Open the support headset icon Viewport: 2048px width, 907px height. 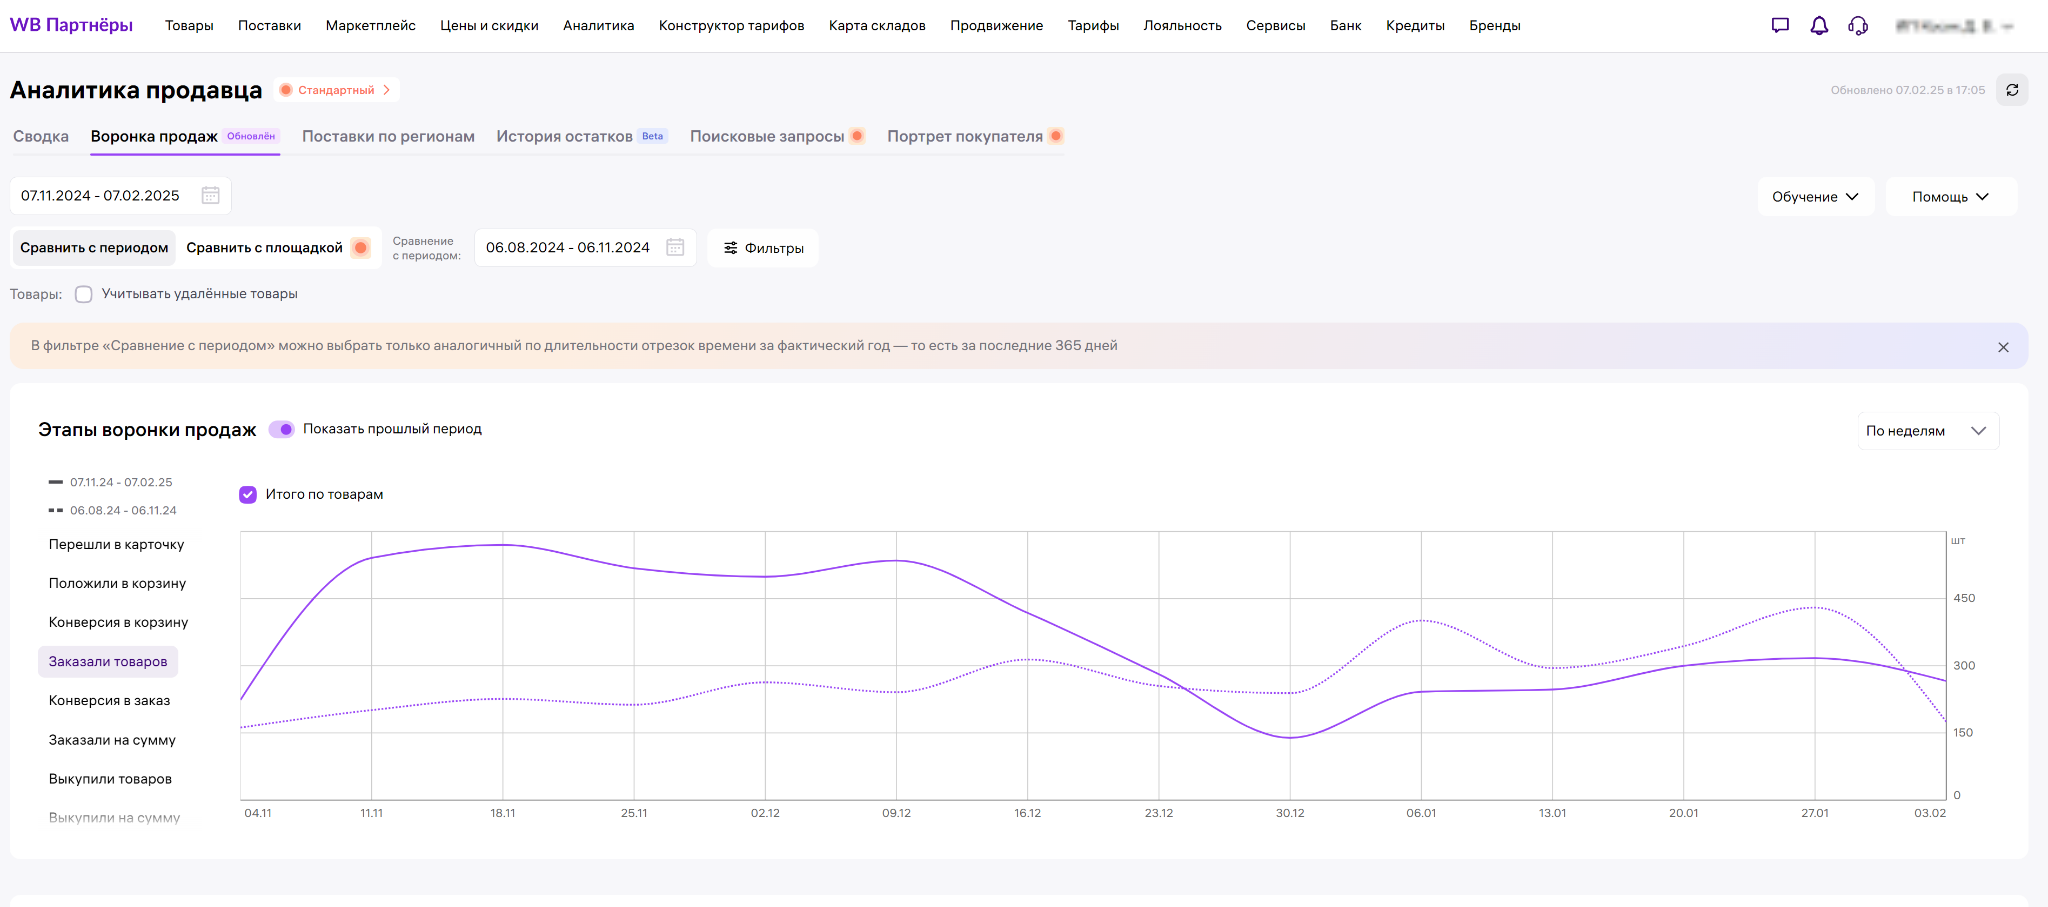click(x=1858, y=26)
